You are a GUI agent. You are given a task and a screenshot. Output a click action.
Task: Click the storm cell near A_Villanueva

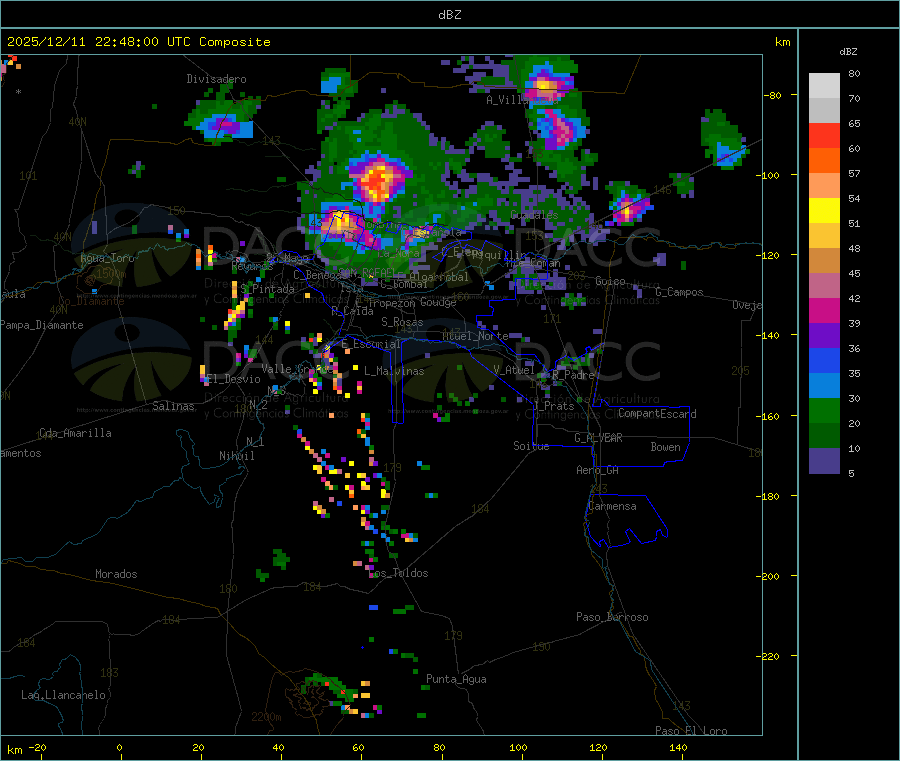[544, 87]
